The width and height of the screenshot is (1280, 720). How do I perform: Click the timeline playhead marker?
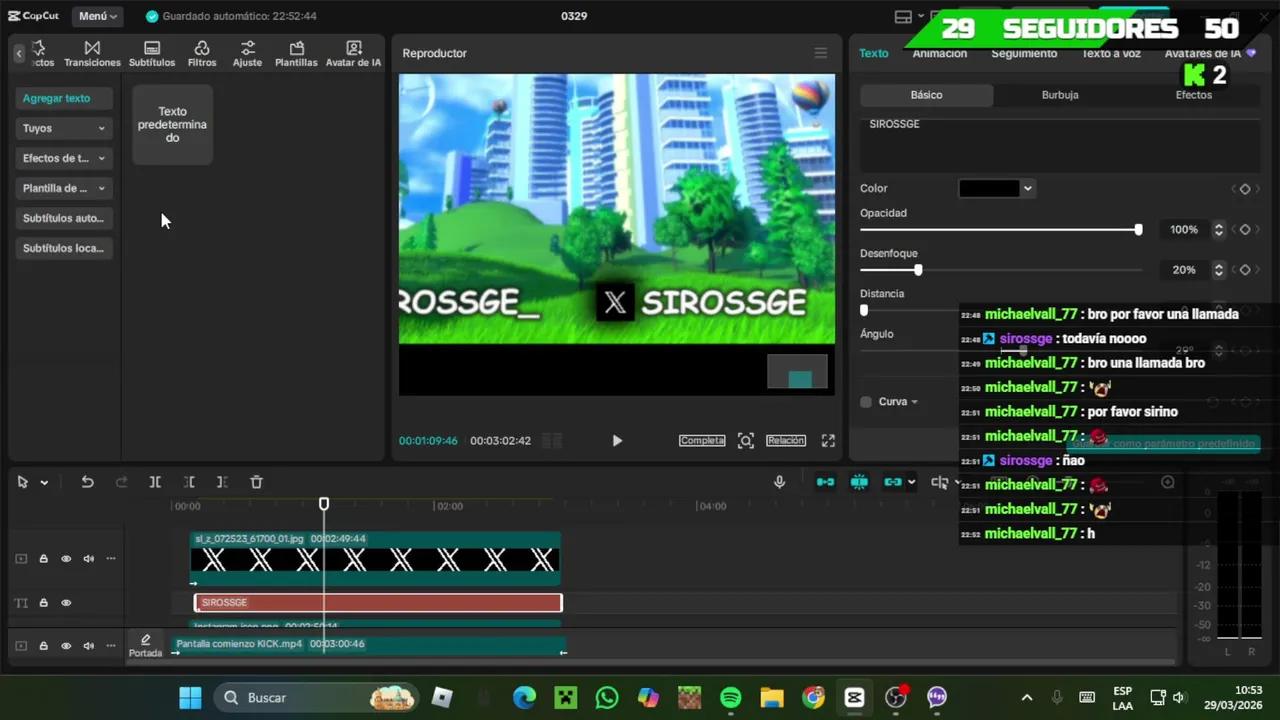(x=324, y=504)
